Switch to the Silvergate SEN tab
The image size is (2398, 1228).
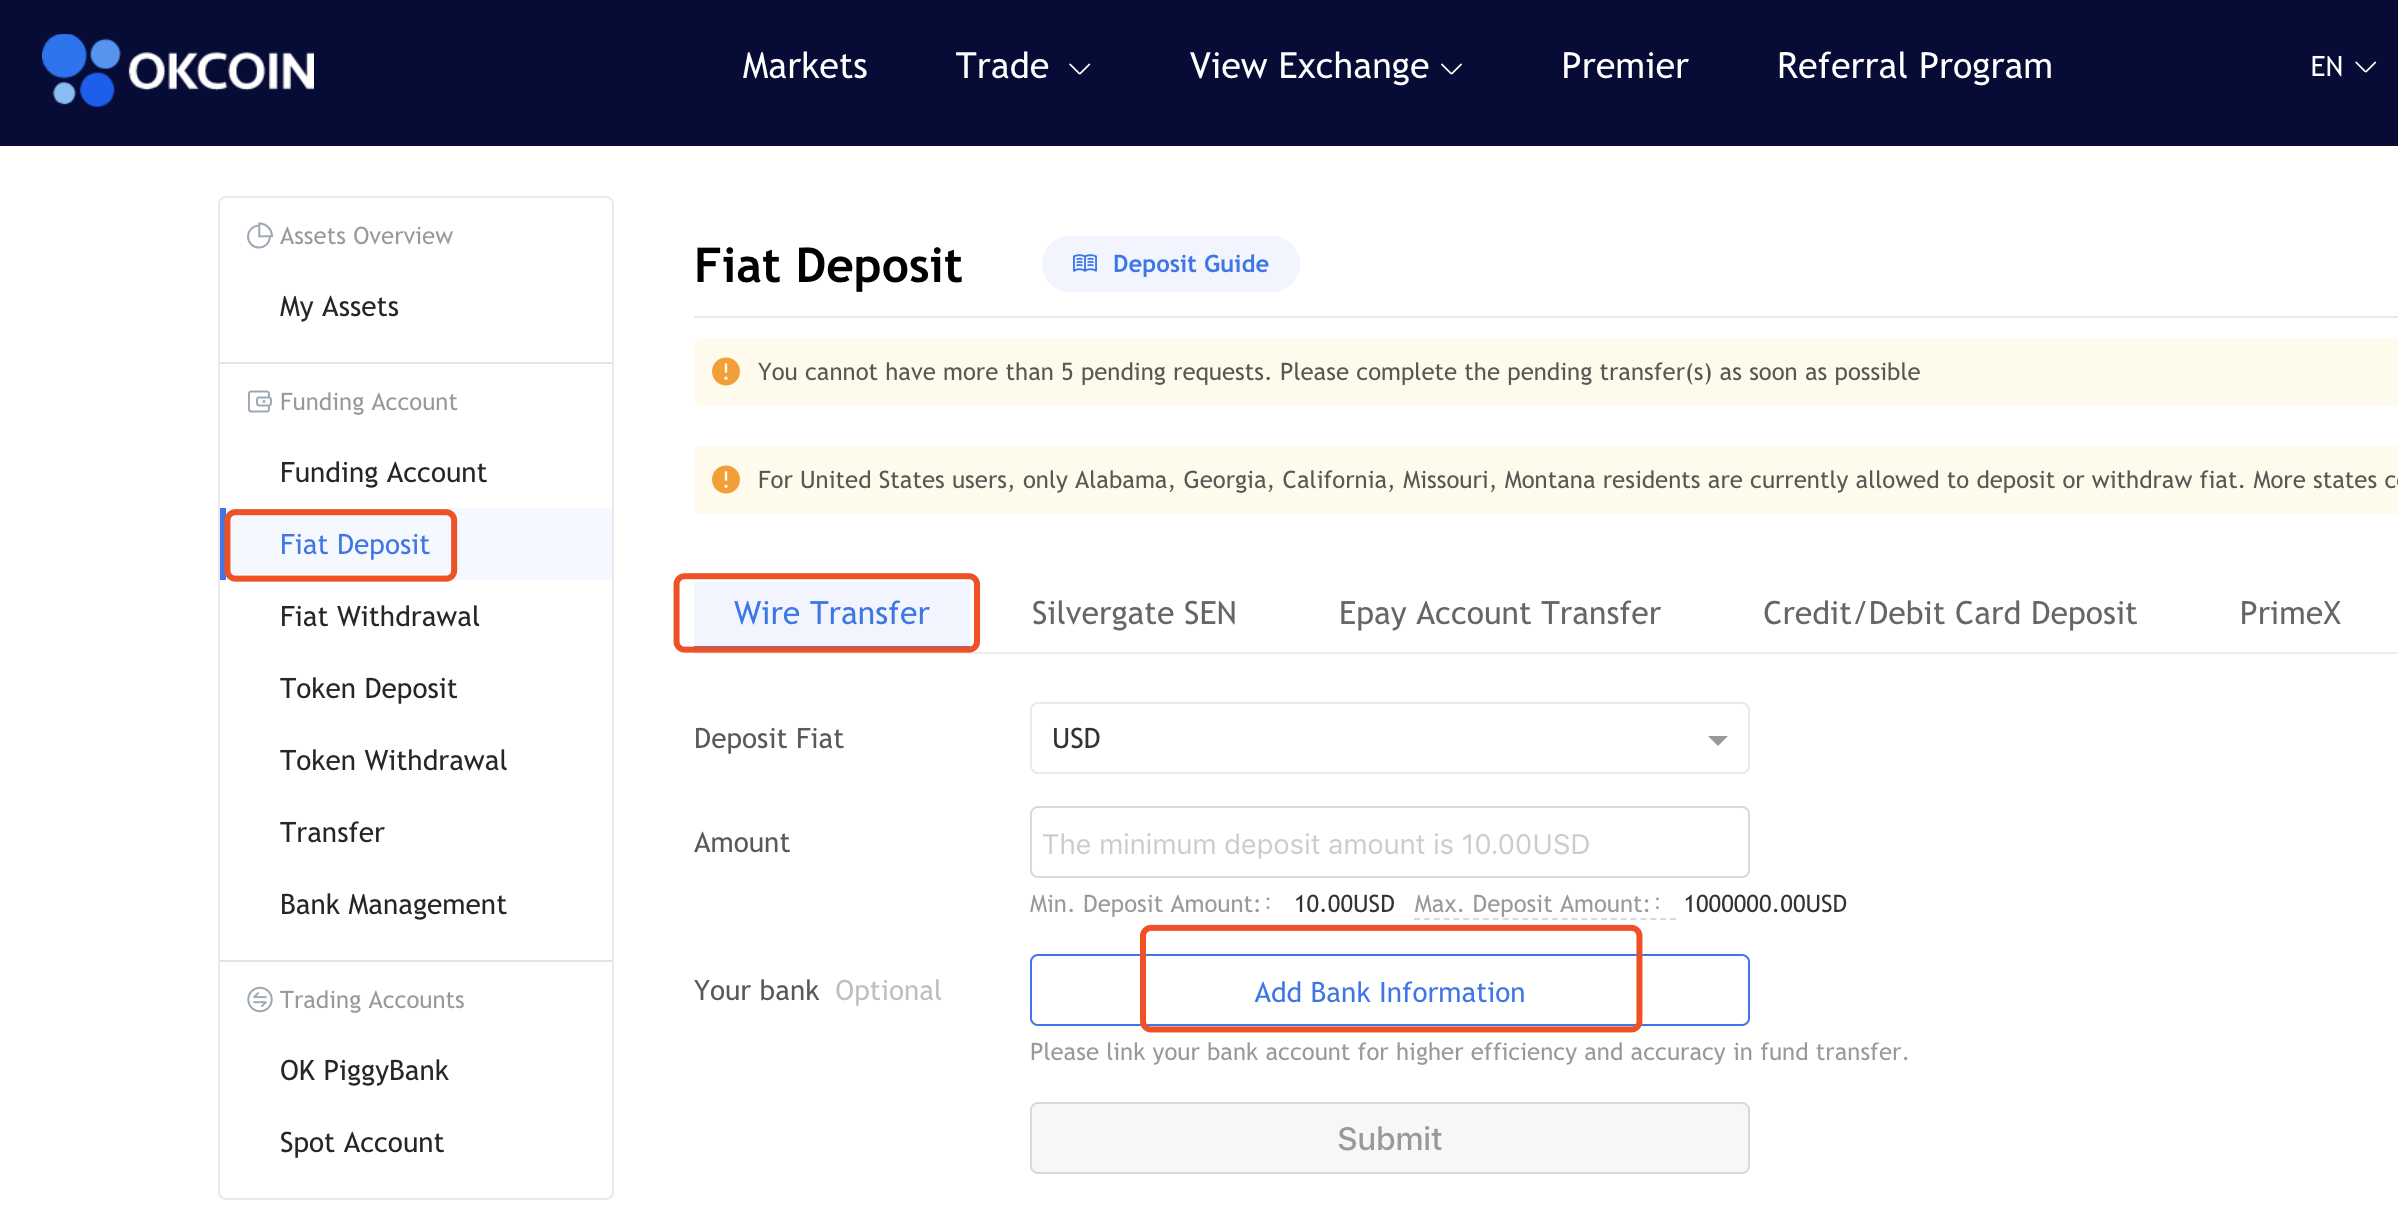click(x=1134, y=613)
